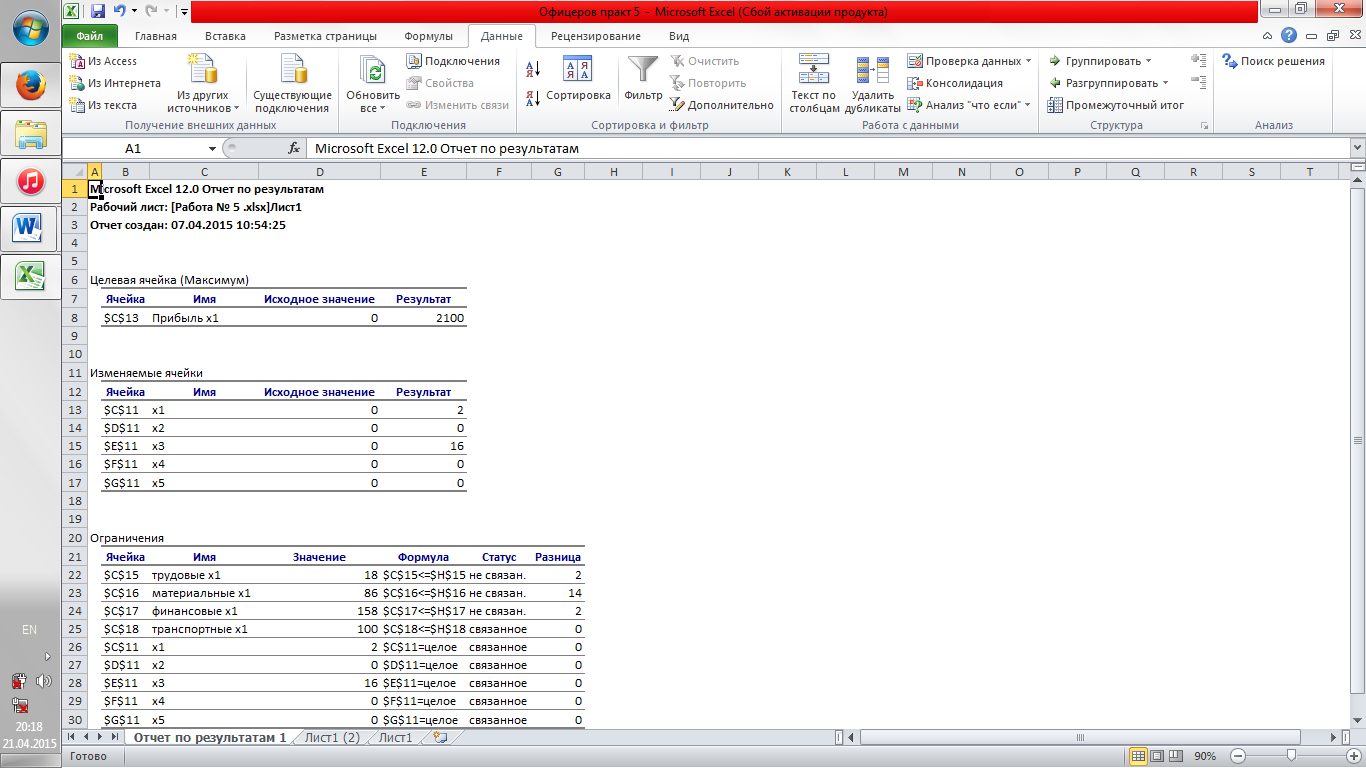Viewport: 1366px width, 768px height.
Task: Open Windows Start menu
Action: pyautogui.click(x=30, y=28)
